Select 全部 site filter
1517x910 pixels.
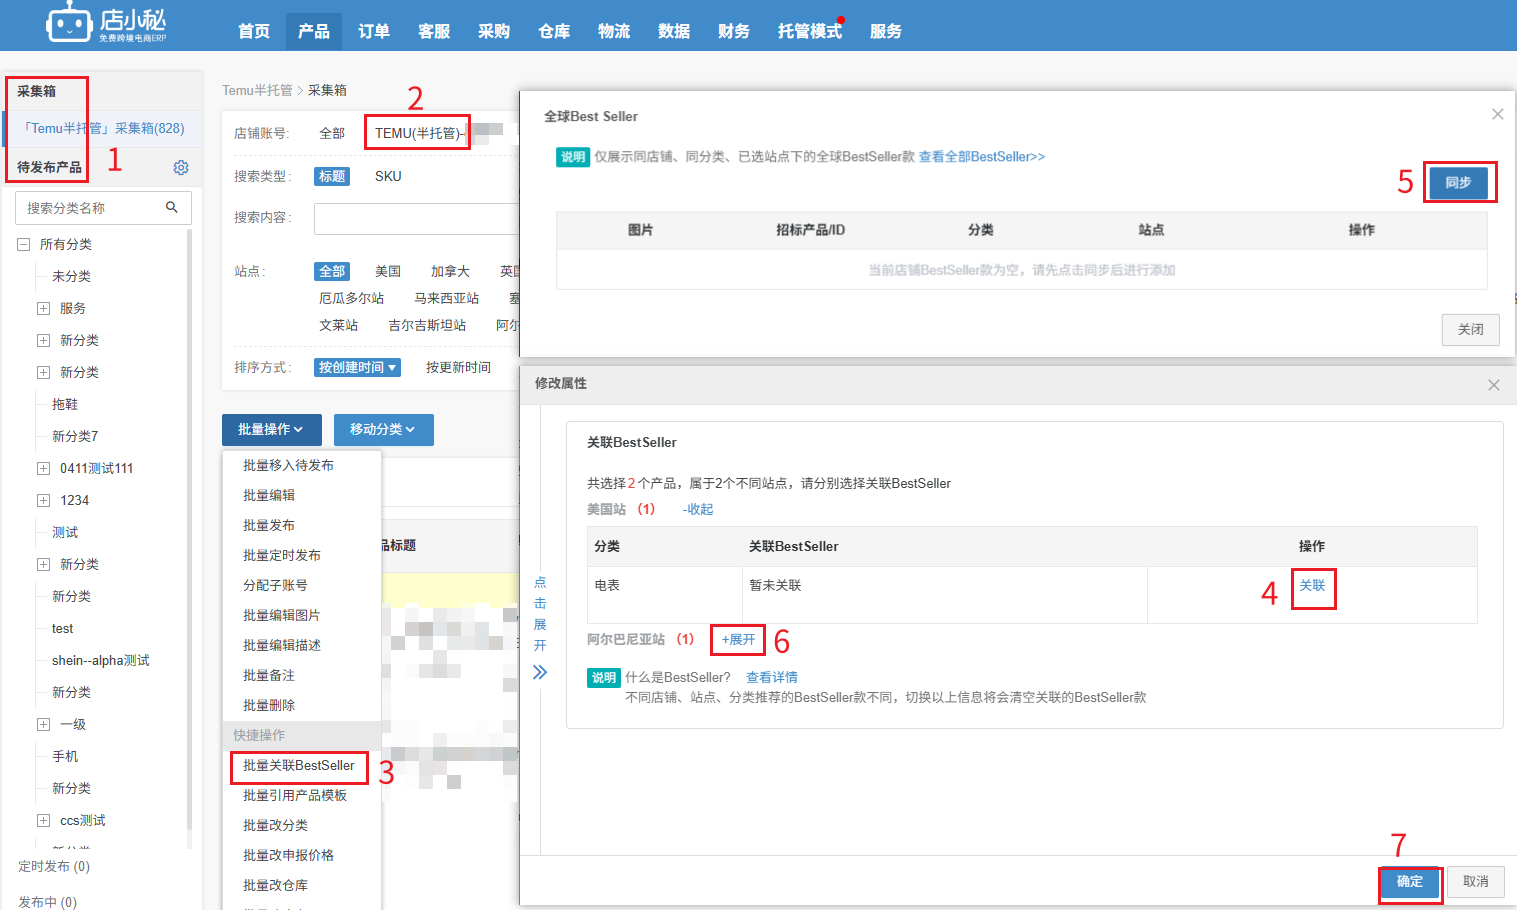[332, 271]
